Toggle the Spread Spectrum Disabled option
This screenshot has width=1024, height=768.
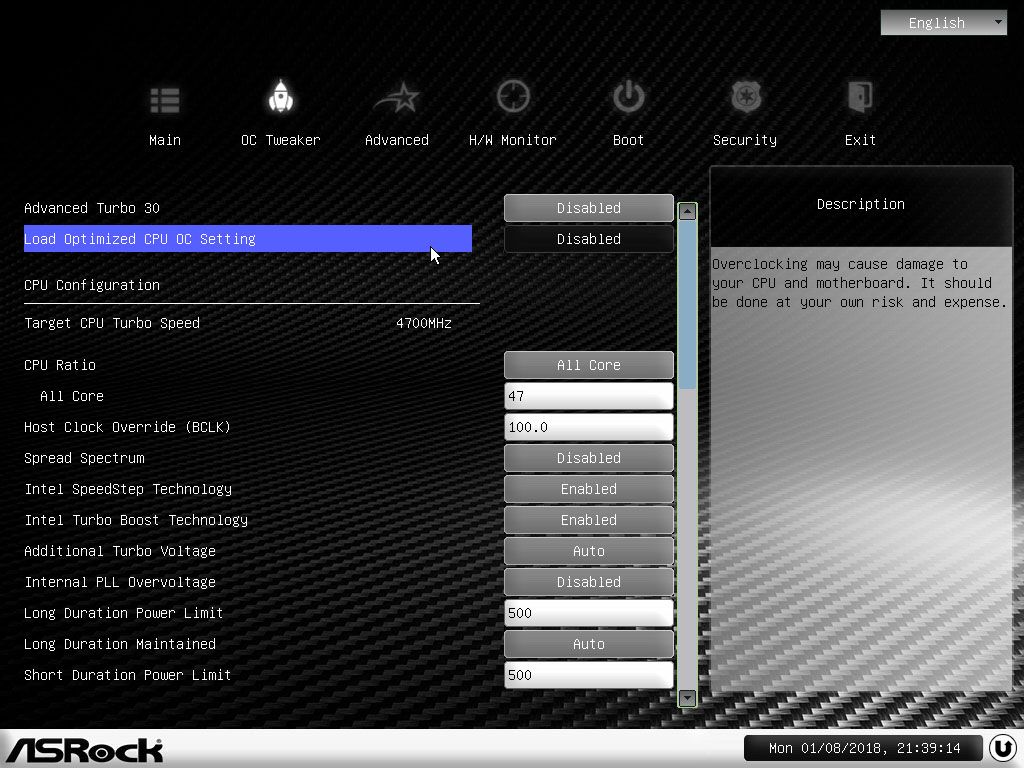pyautogui.click(x=588, y=458)
